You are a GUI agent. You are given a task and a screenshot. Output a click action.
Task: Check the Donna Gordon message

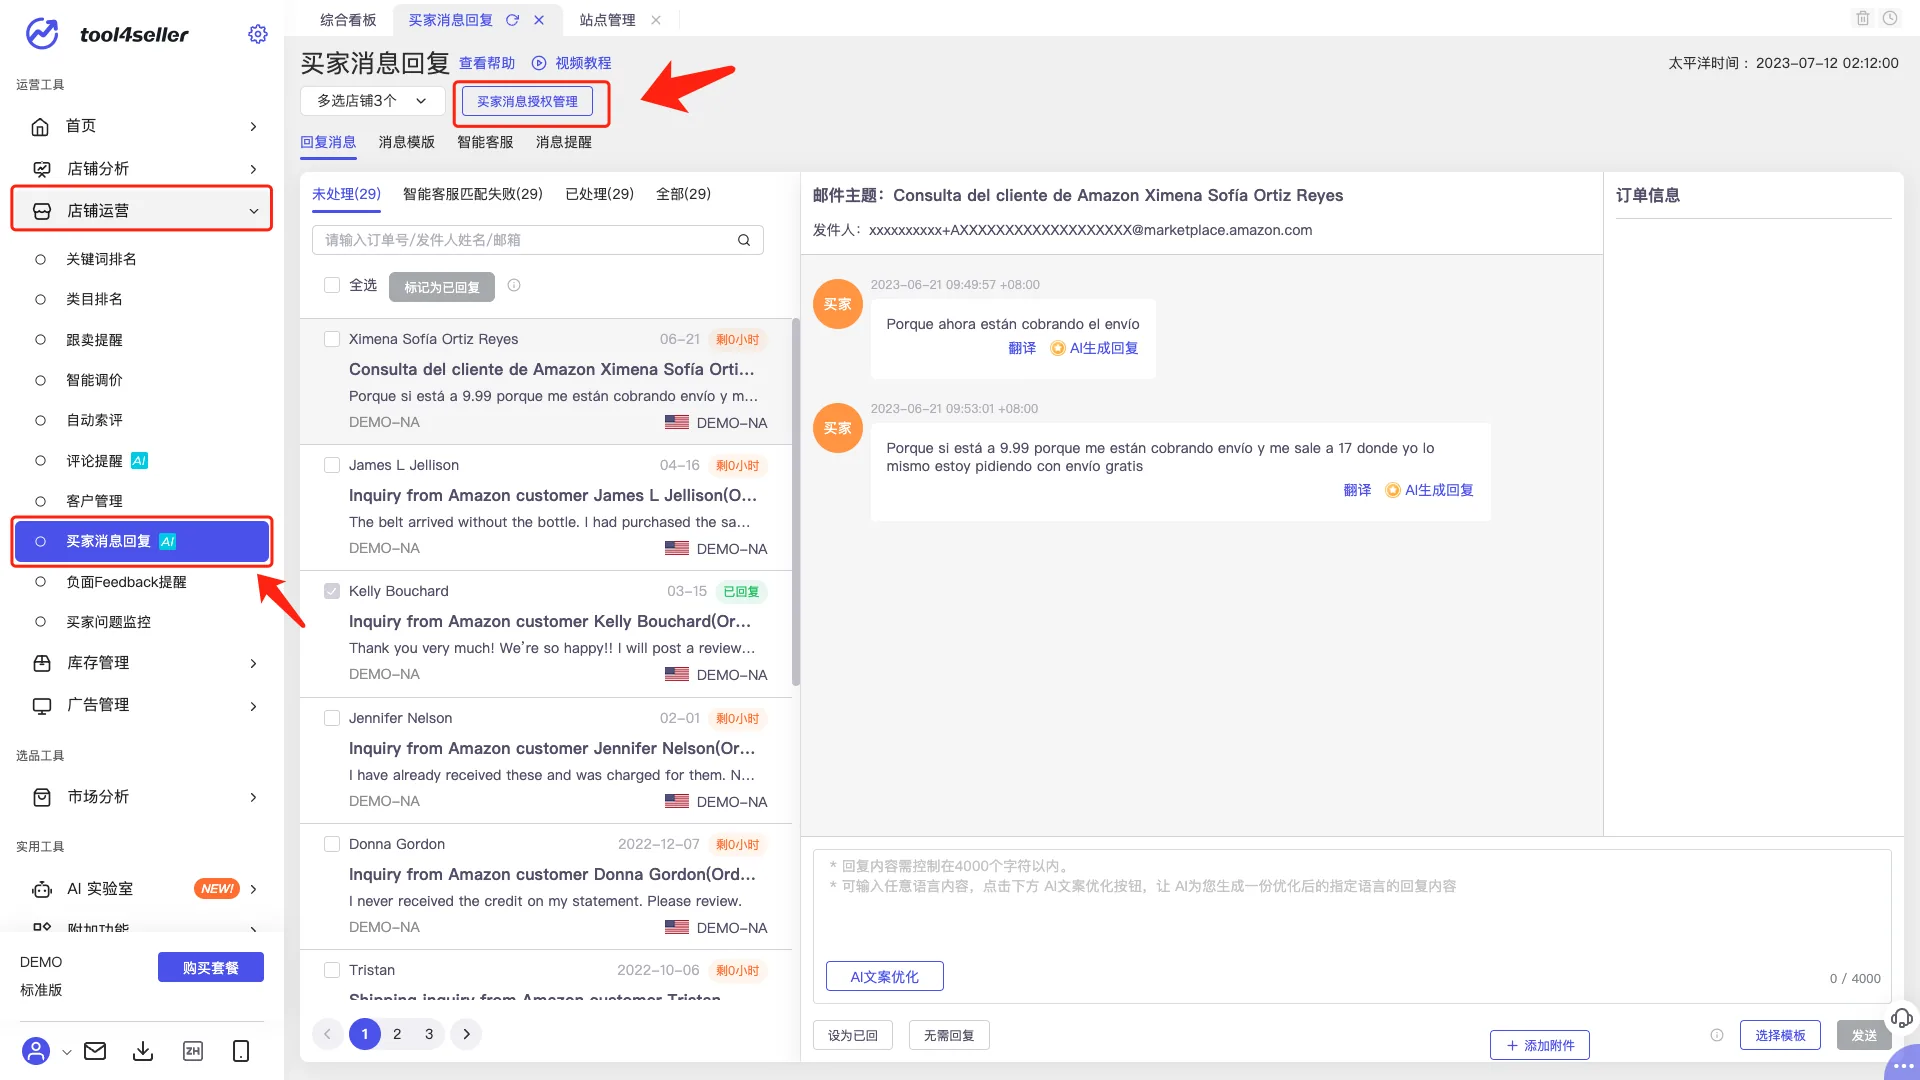point(332,844)
